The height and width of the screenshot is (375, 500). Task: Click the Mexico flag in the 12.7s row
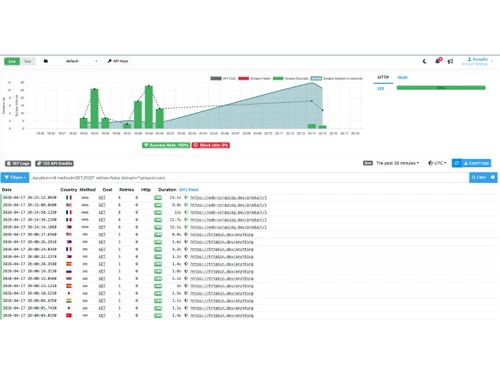click(x=69, y=220)
